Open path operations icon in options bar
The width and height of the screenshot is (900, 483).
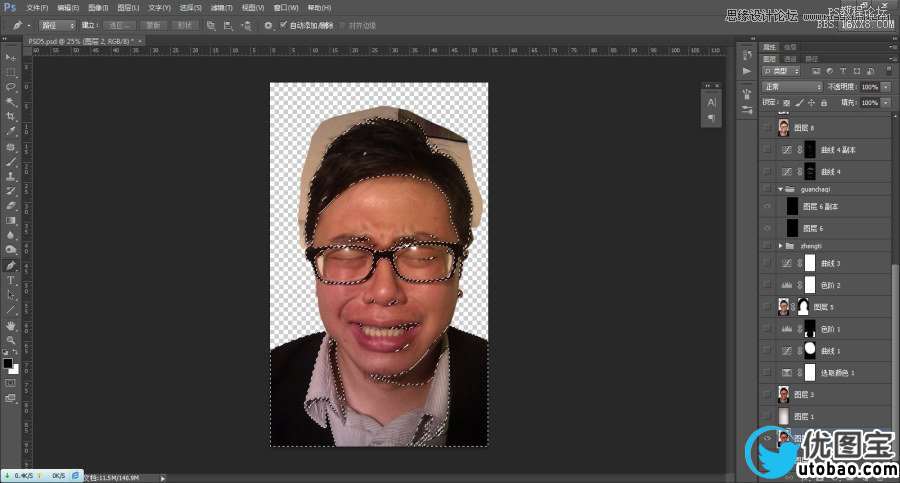(x=211, y=25)
